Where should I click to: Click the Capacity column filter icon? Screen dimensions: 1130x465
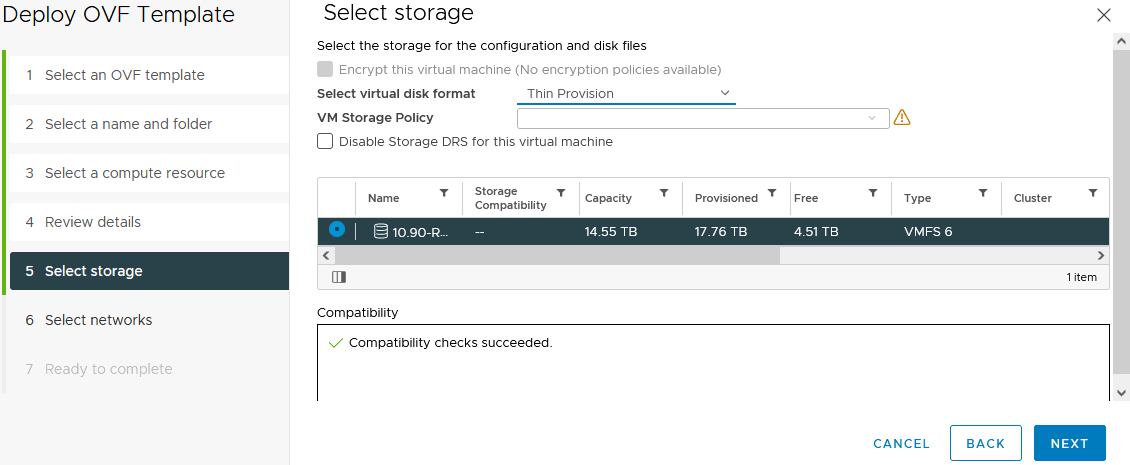coord(664,193)
